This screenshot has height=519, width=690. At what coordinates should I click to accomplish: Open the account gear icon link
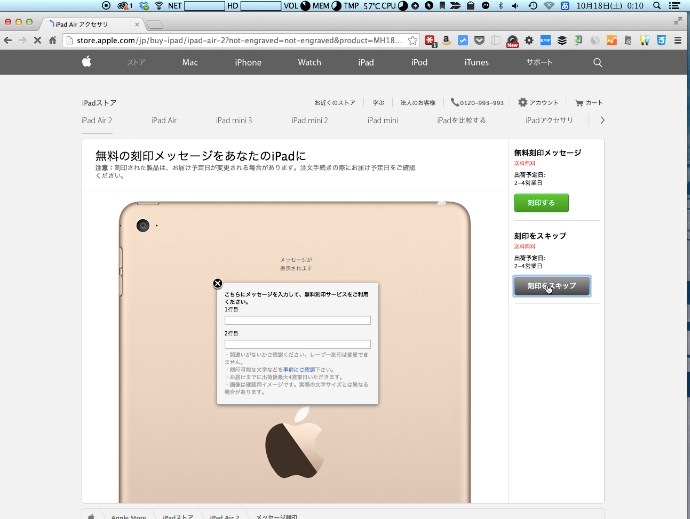(538, 103)
